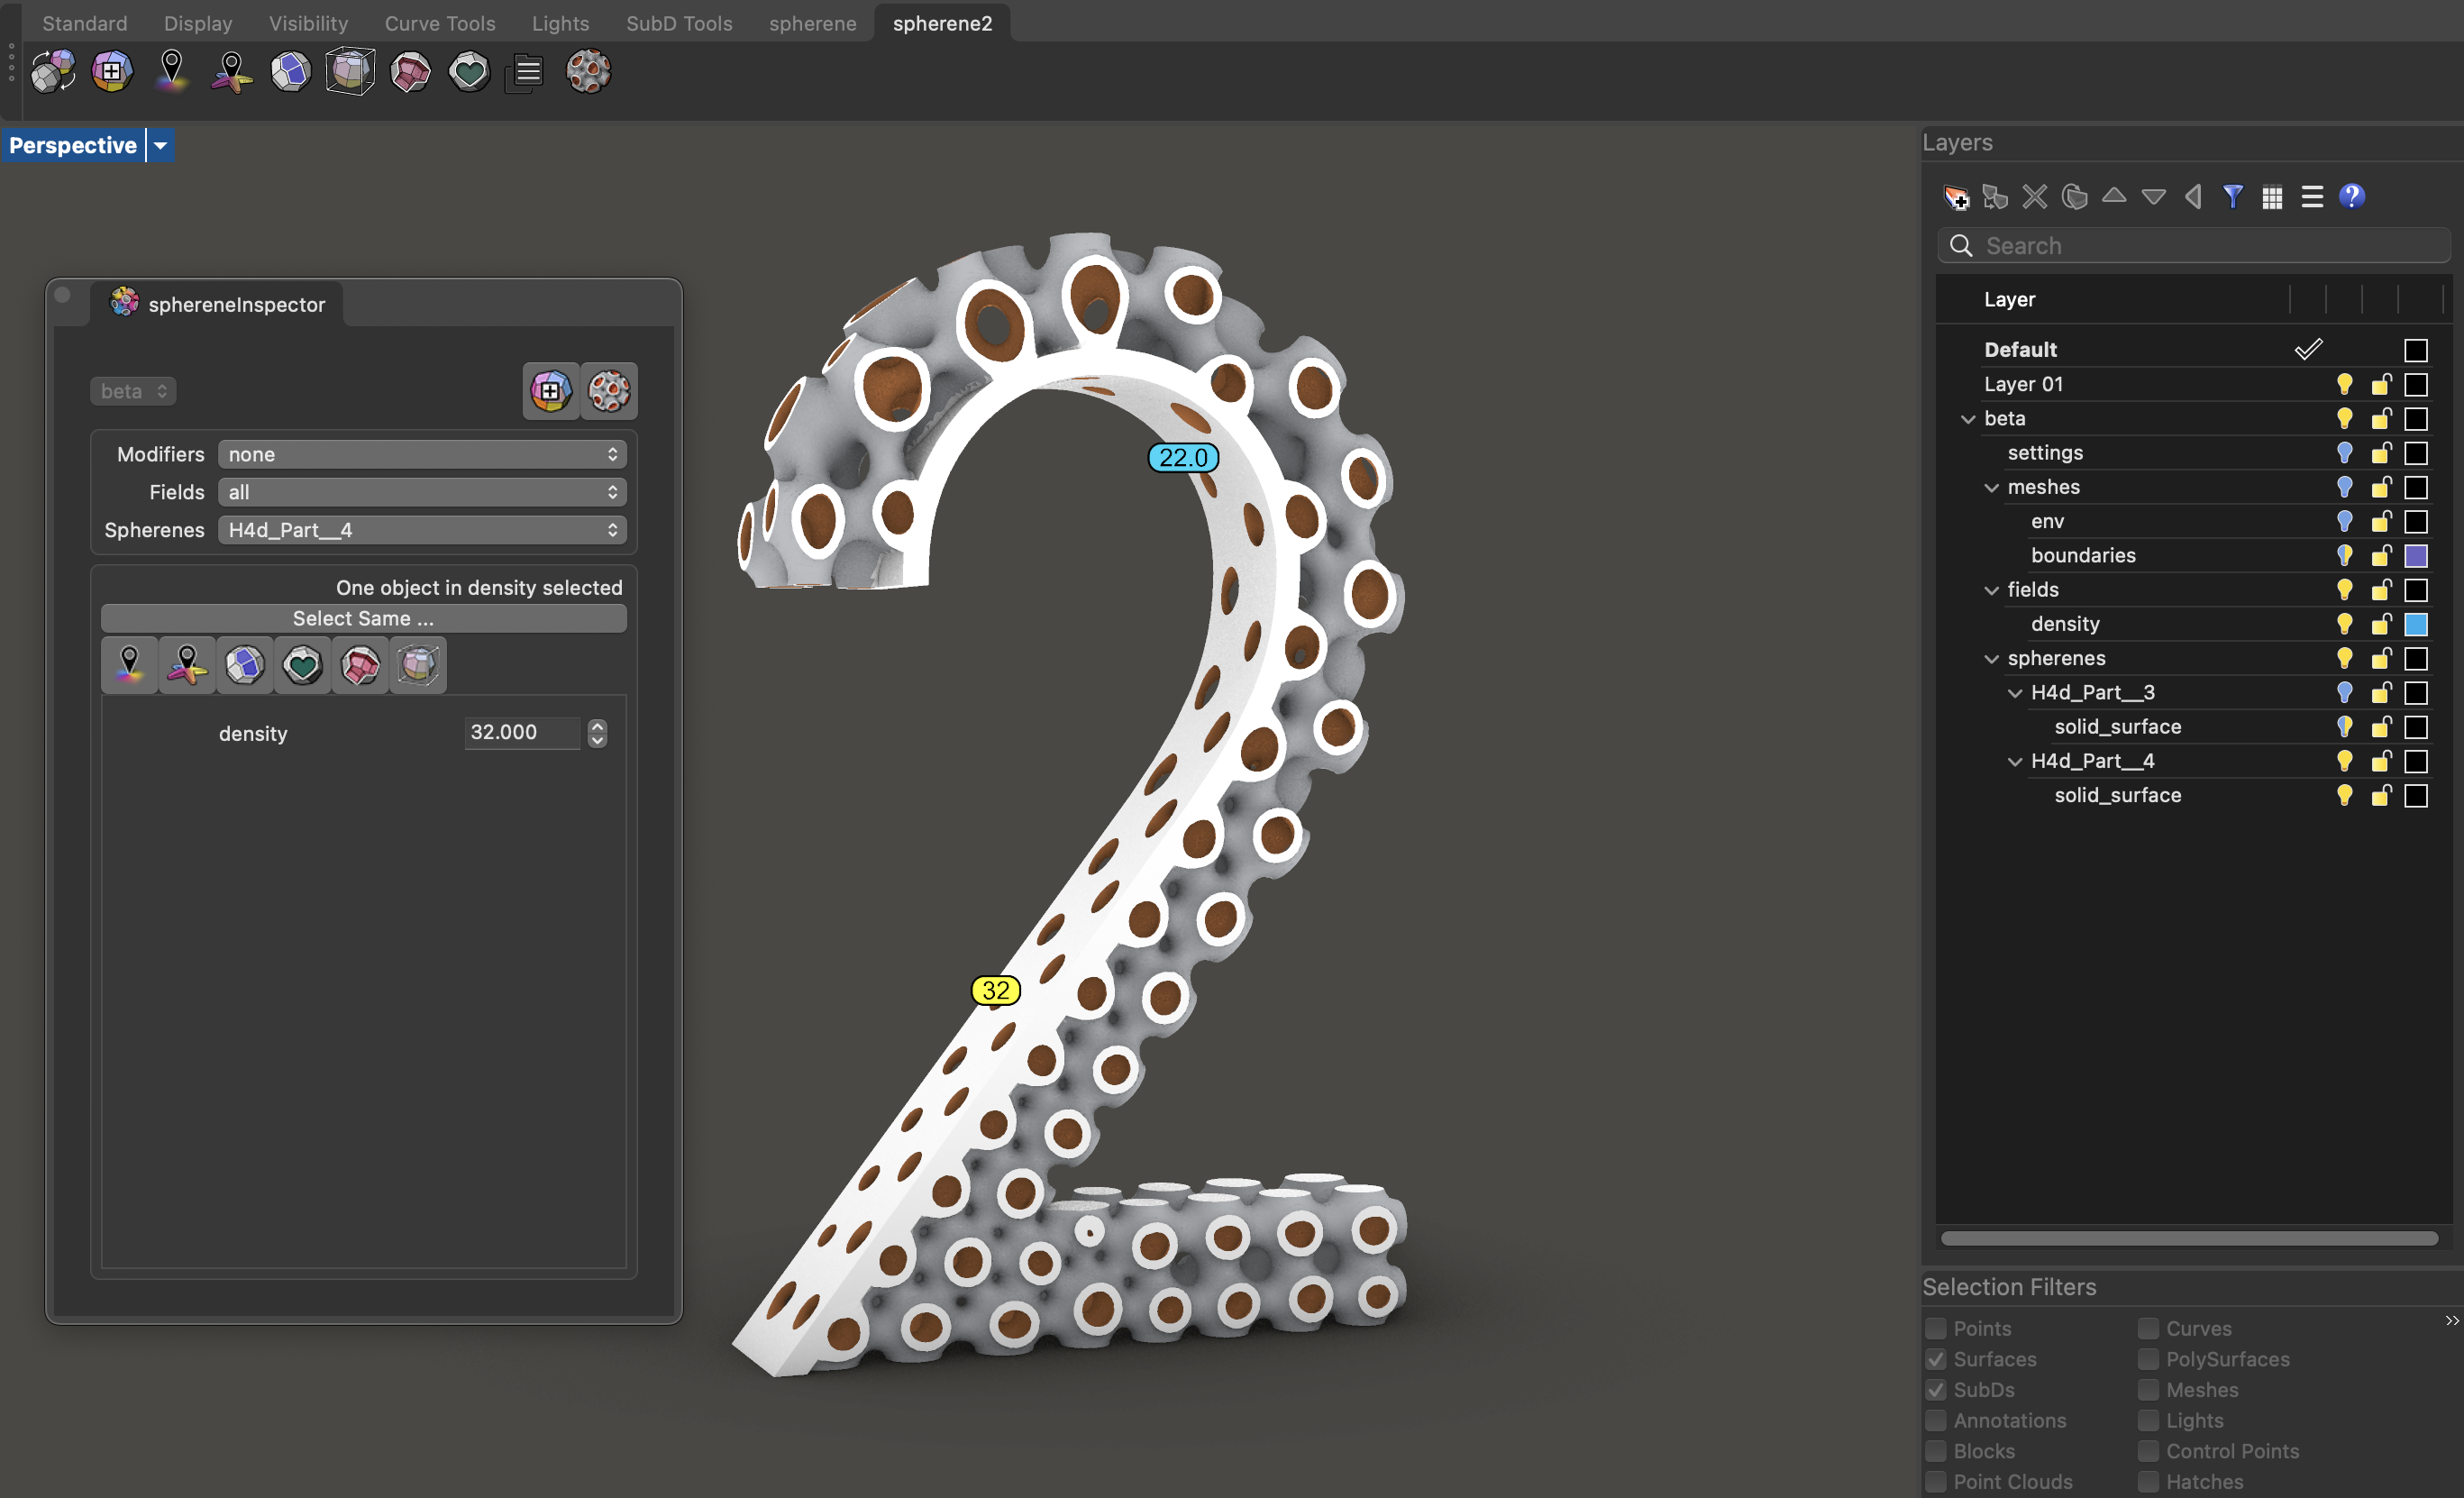Click the blue color swatch of density layer

pyautogui.click(x=2415, y=624)
